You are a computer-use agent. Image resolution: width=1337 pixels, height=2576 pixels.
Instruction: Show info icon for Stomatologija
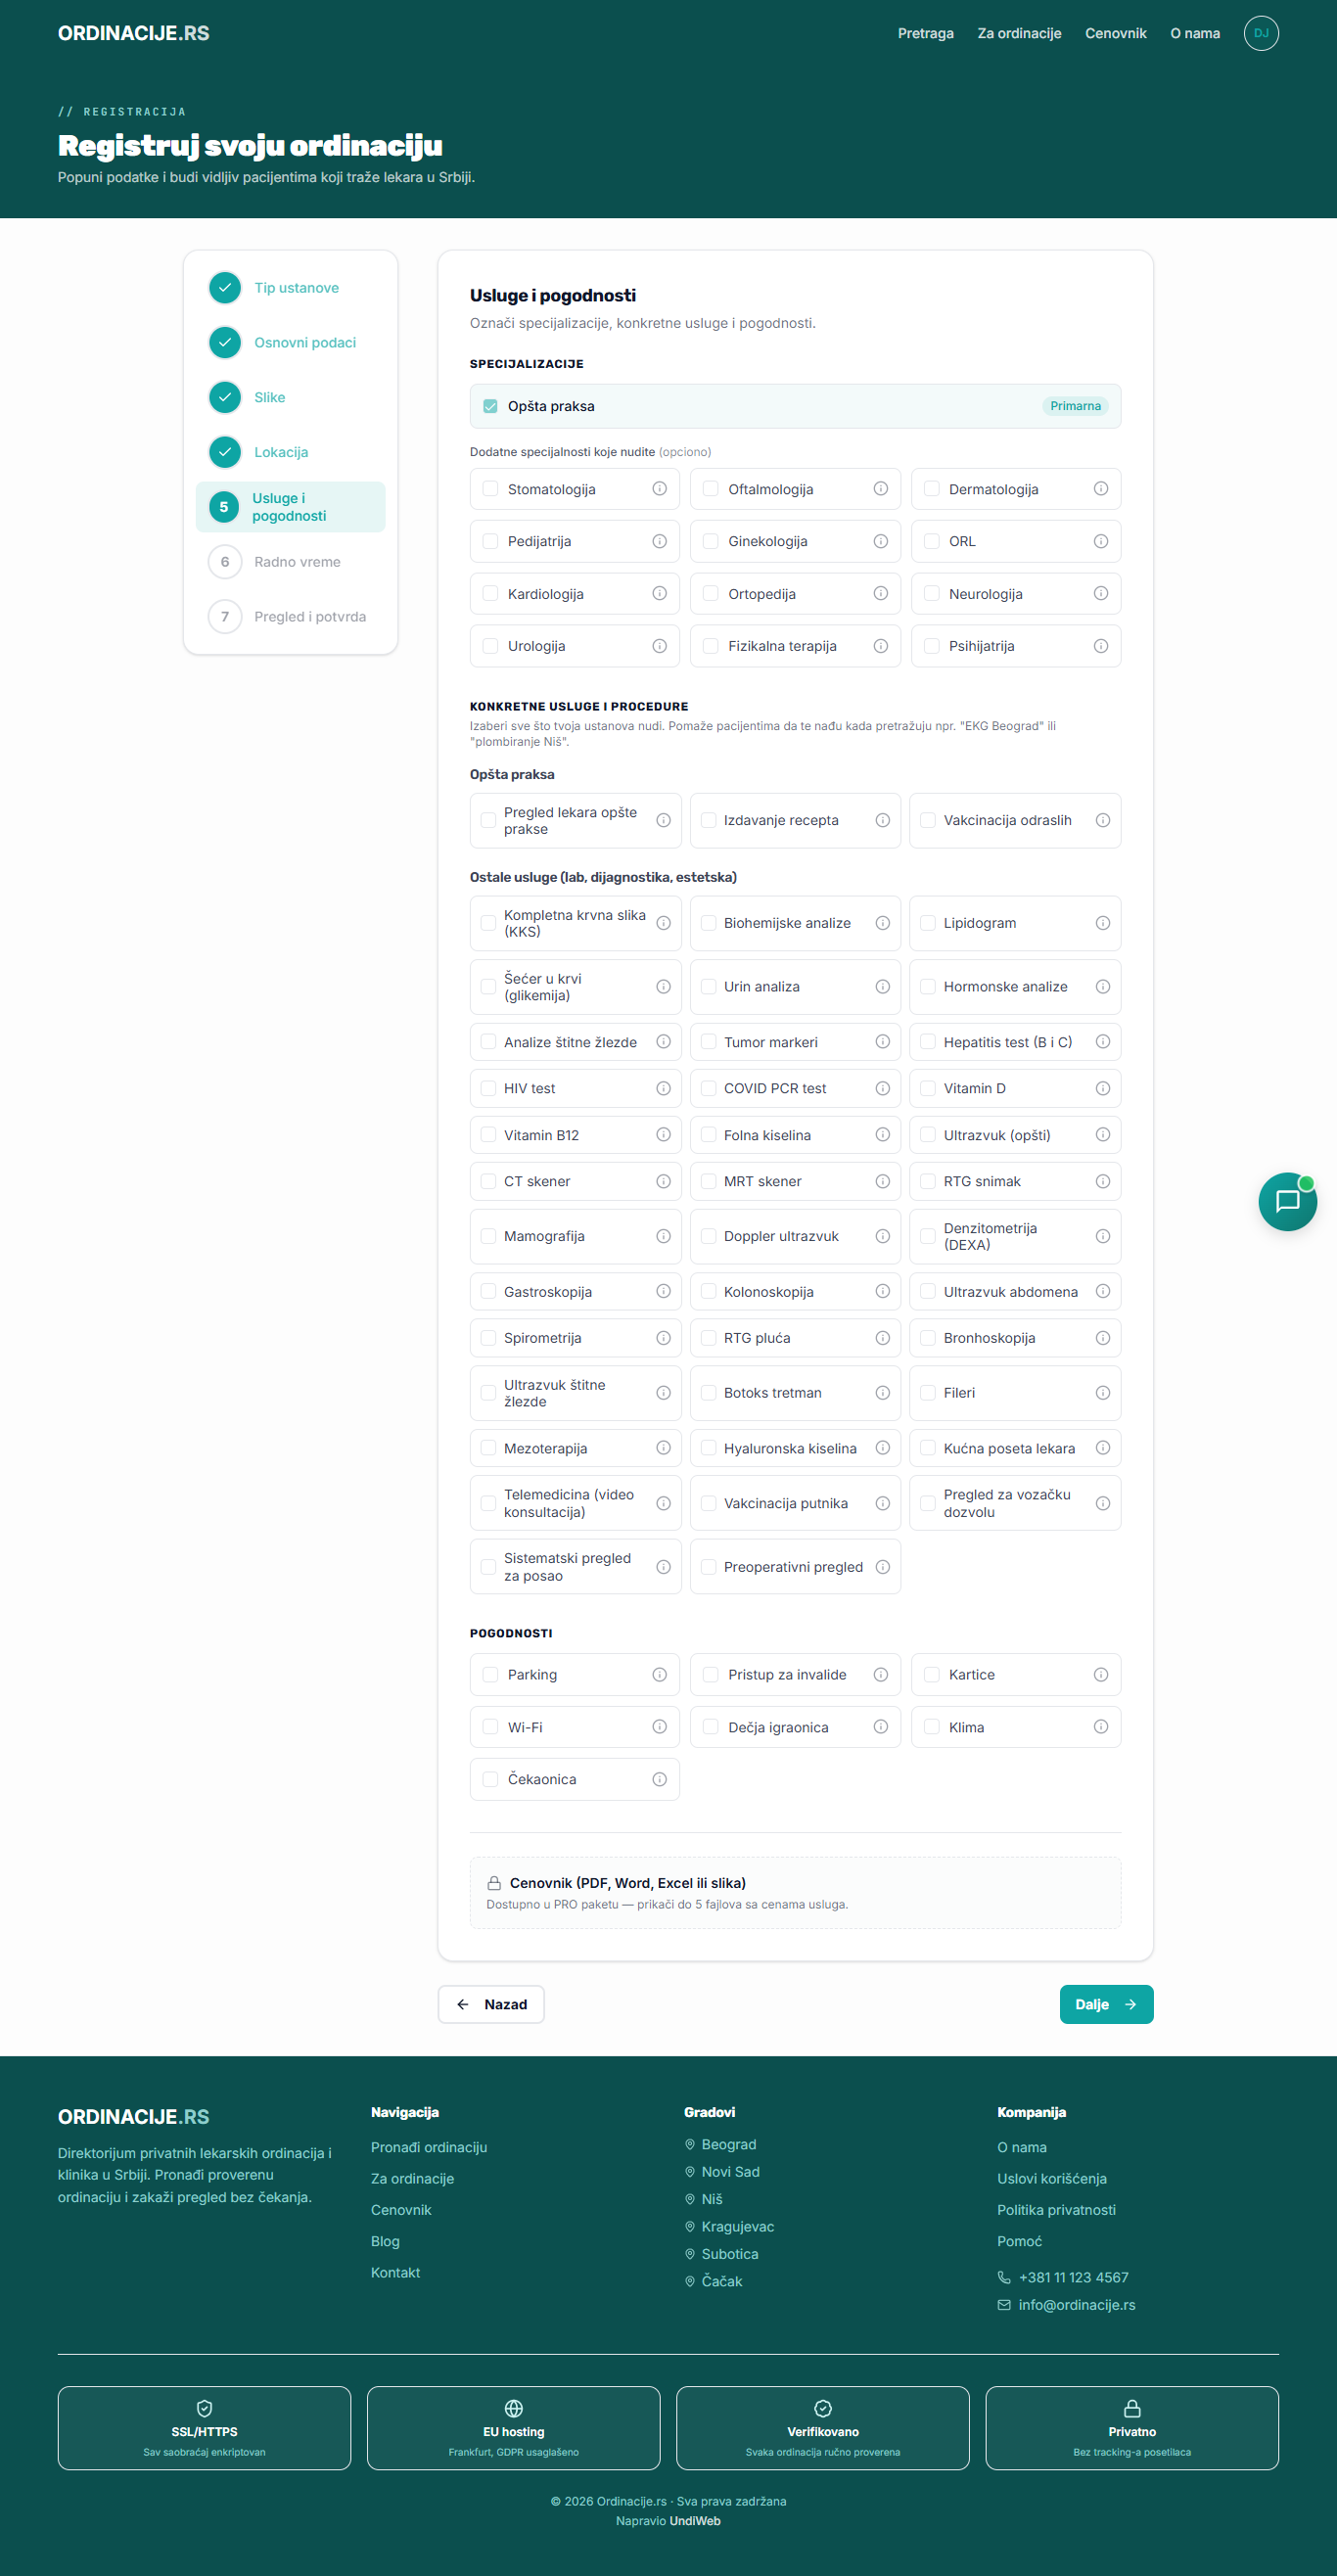point(659,489)
